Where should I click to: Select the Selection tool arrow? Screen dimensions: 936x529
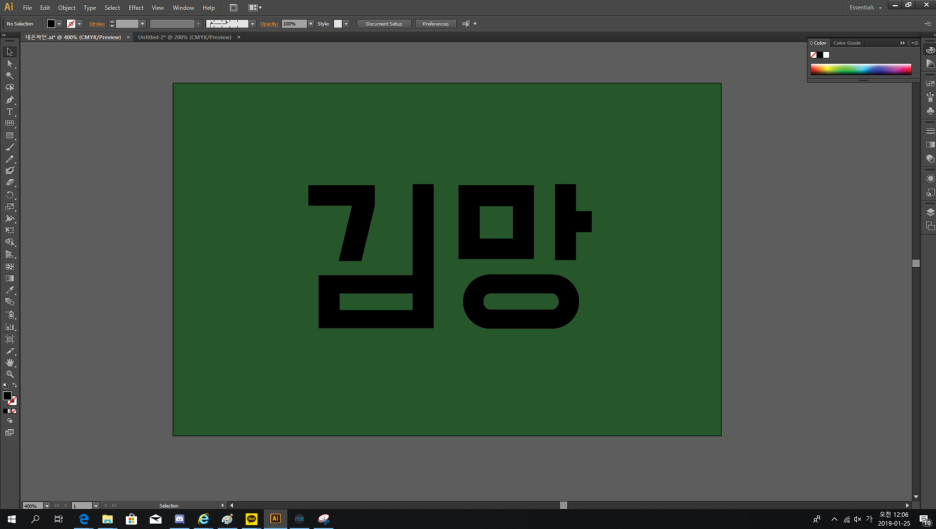(x=10, y=52)
